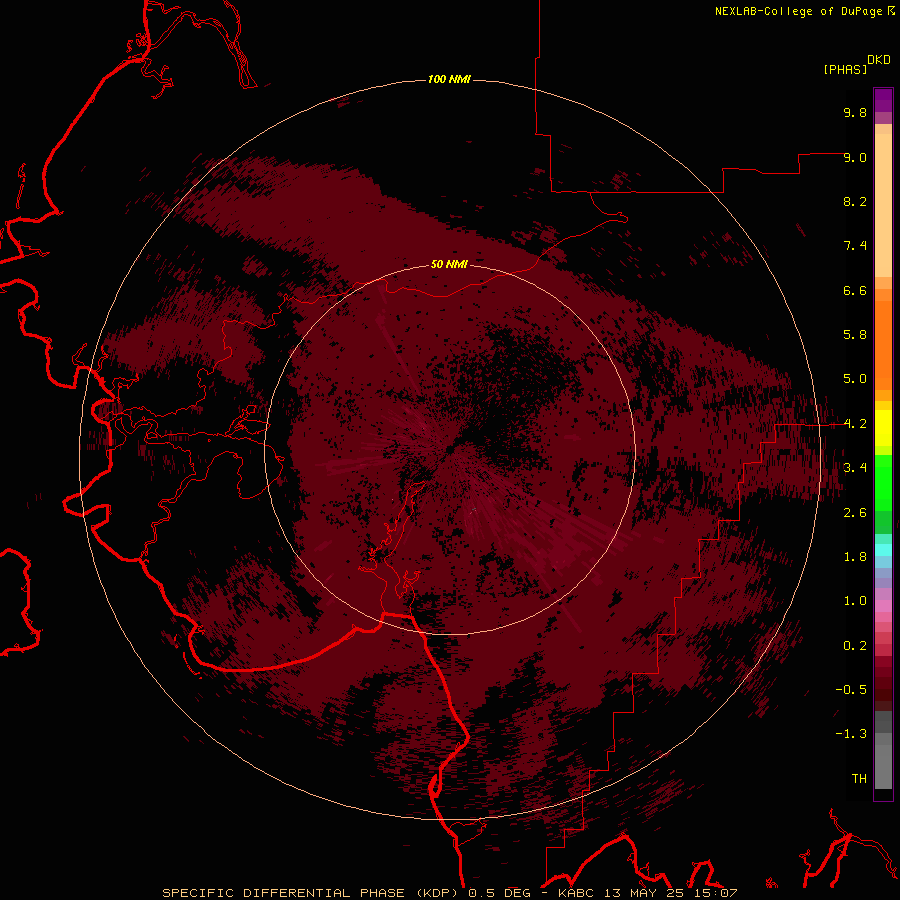Click the 6.6 colorbar value label

(855, 290)
